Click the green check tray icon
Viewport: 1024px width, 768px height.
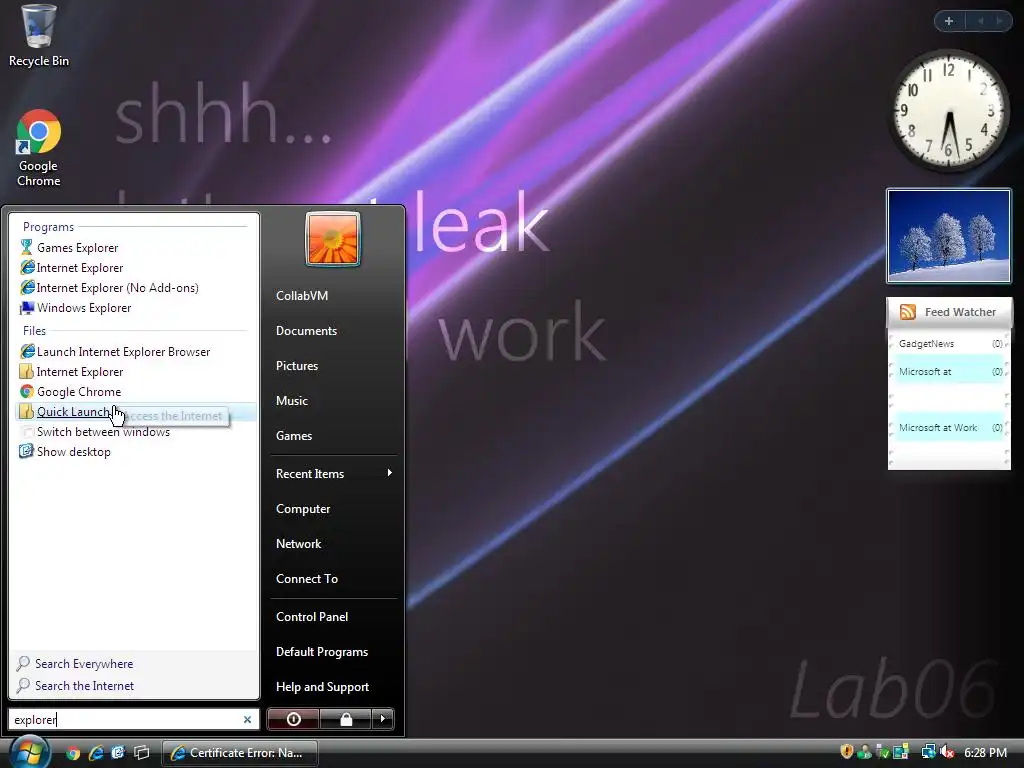coord(883,752)
